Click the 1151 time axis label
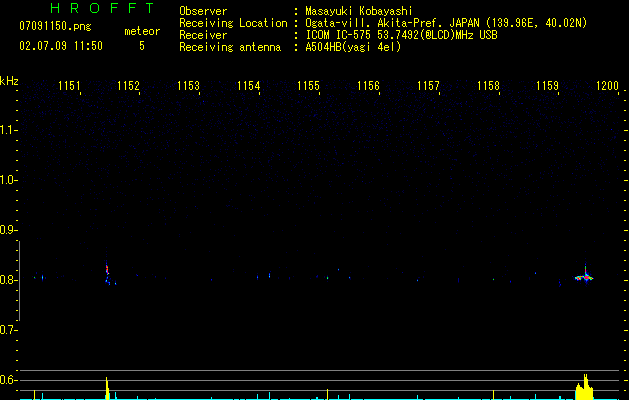Viewport: 629px width, 400px height. click(x=69, y=85)
